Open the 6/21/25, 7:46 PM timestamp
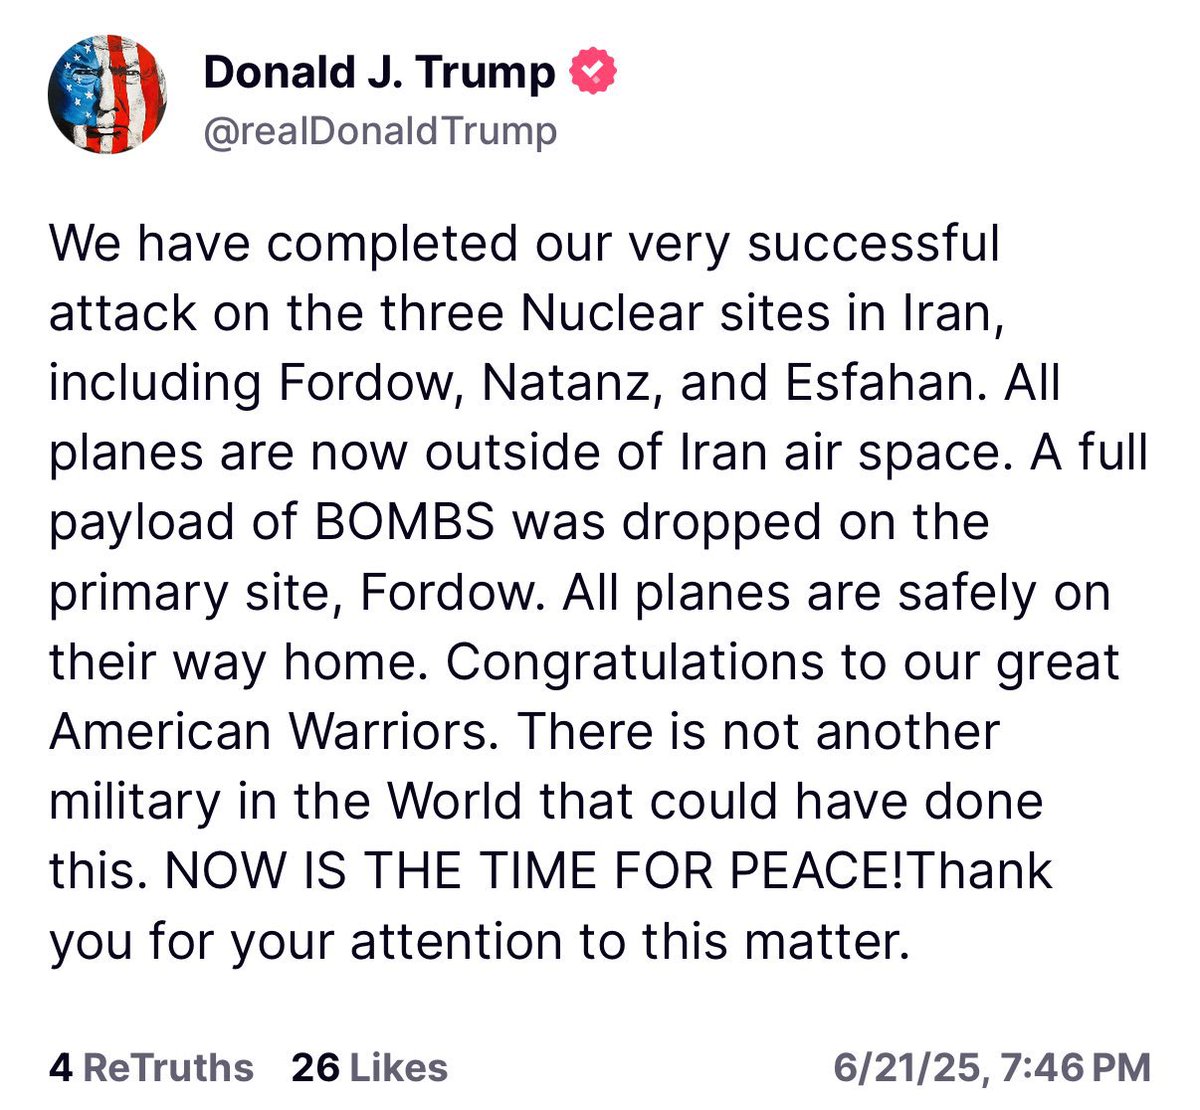The height and width of the screenshot is (1110, 1200). coord(992,1067)
